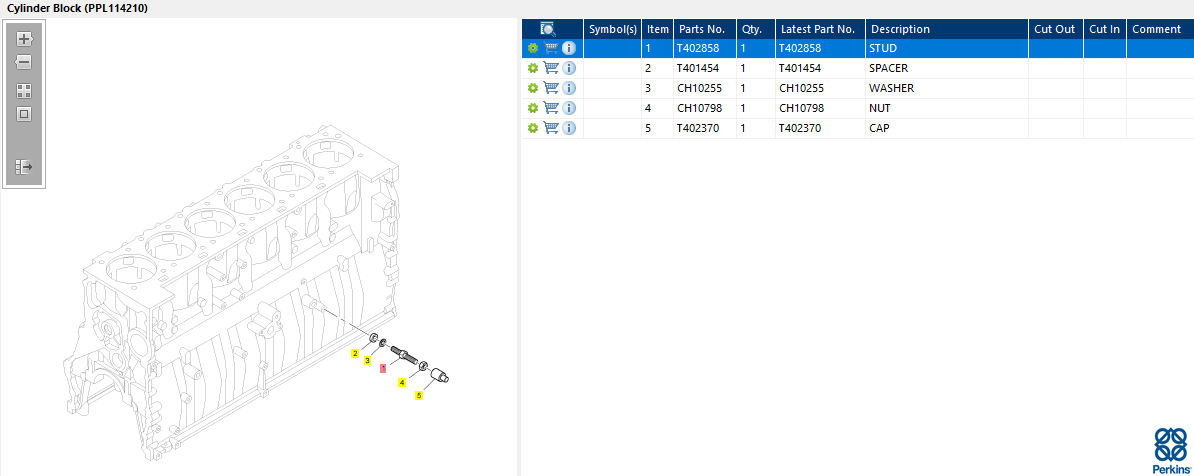The height and width of the screenshot is (476, 1194).
Task: Click green gear icon for CAP row
Action: pos(532,128)
